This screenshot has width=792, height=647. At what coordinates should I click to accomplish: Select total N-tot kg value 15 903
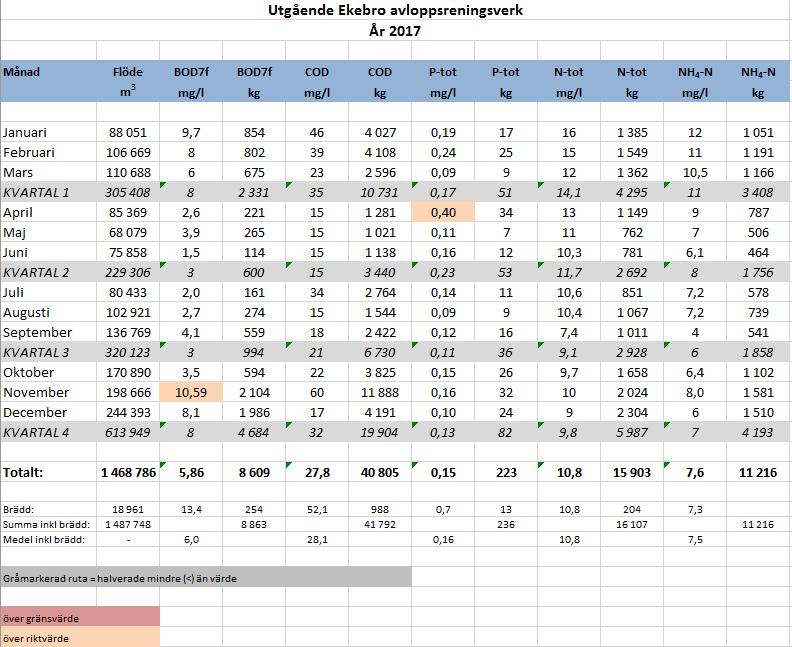[x=632, y=473]
